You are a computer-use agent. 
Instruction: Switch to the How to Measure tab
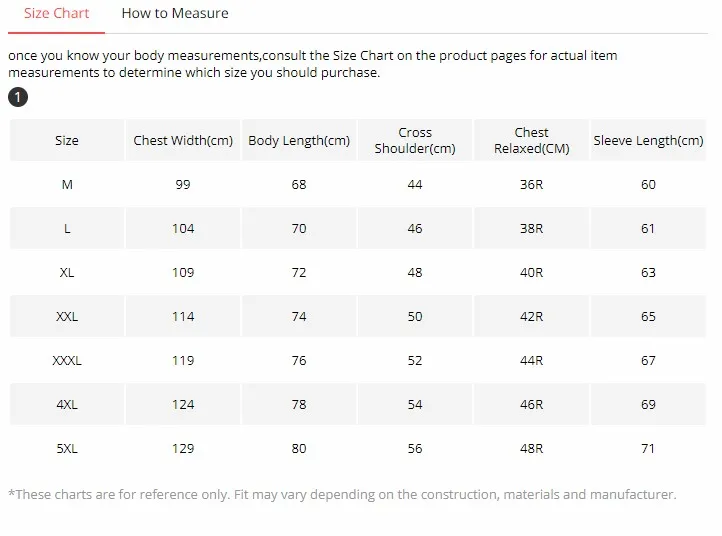click(175, 14)
